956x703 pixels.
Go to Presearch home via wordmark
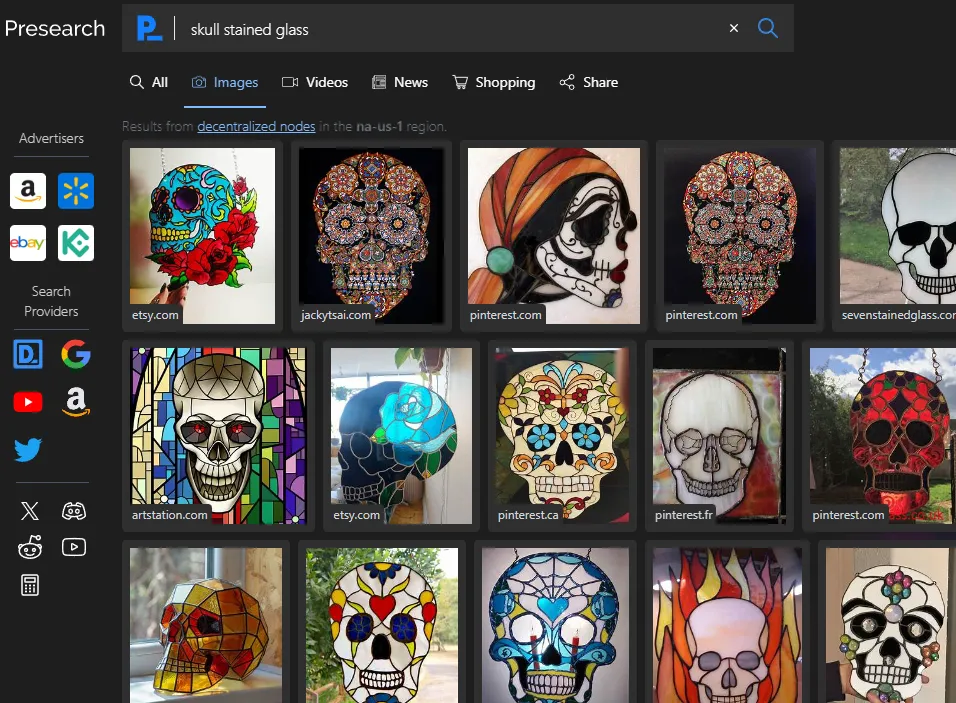(55, 28)
